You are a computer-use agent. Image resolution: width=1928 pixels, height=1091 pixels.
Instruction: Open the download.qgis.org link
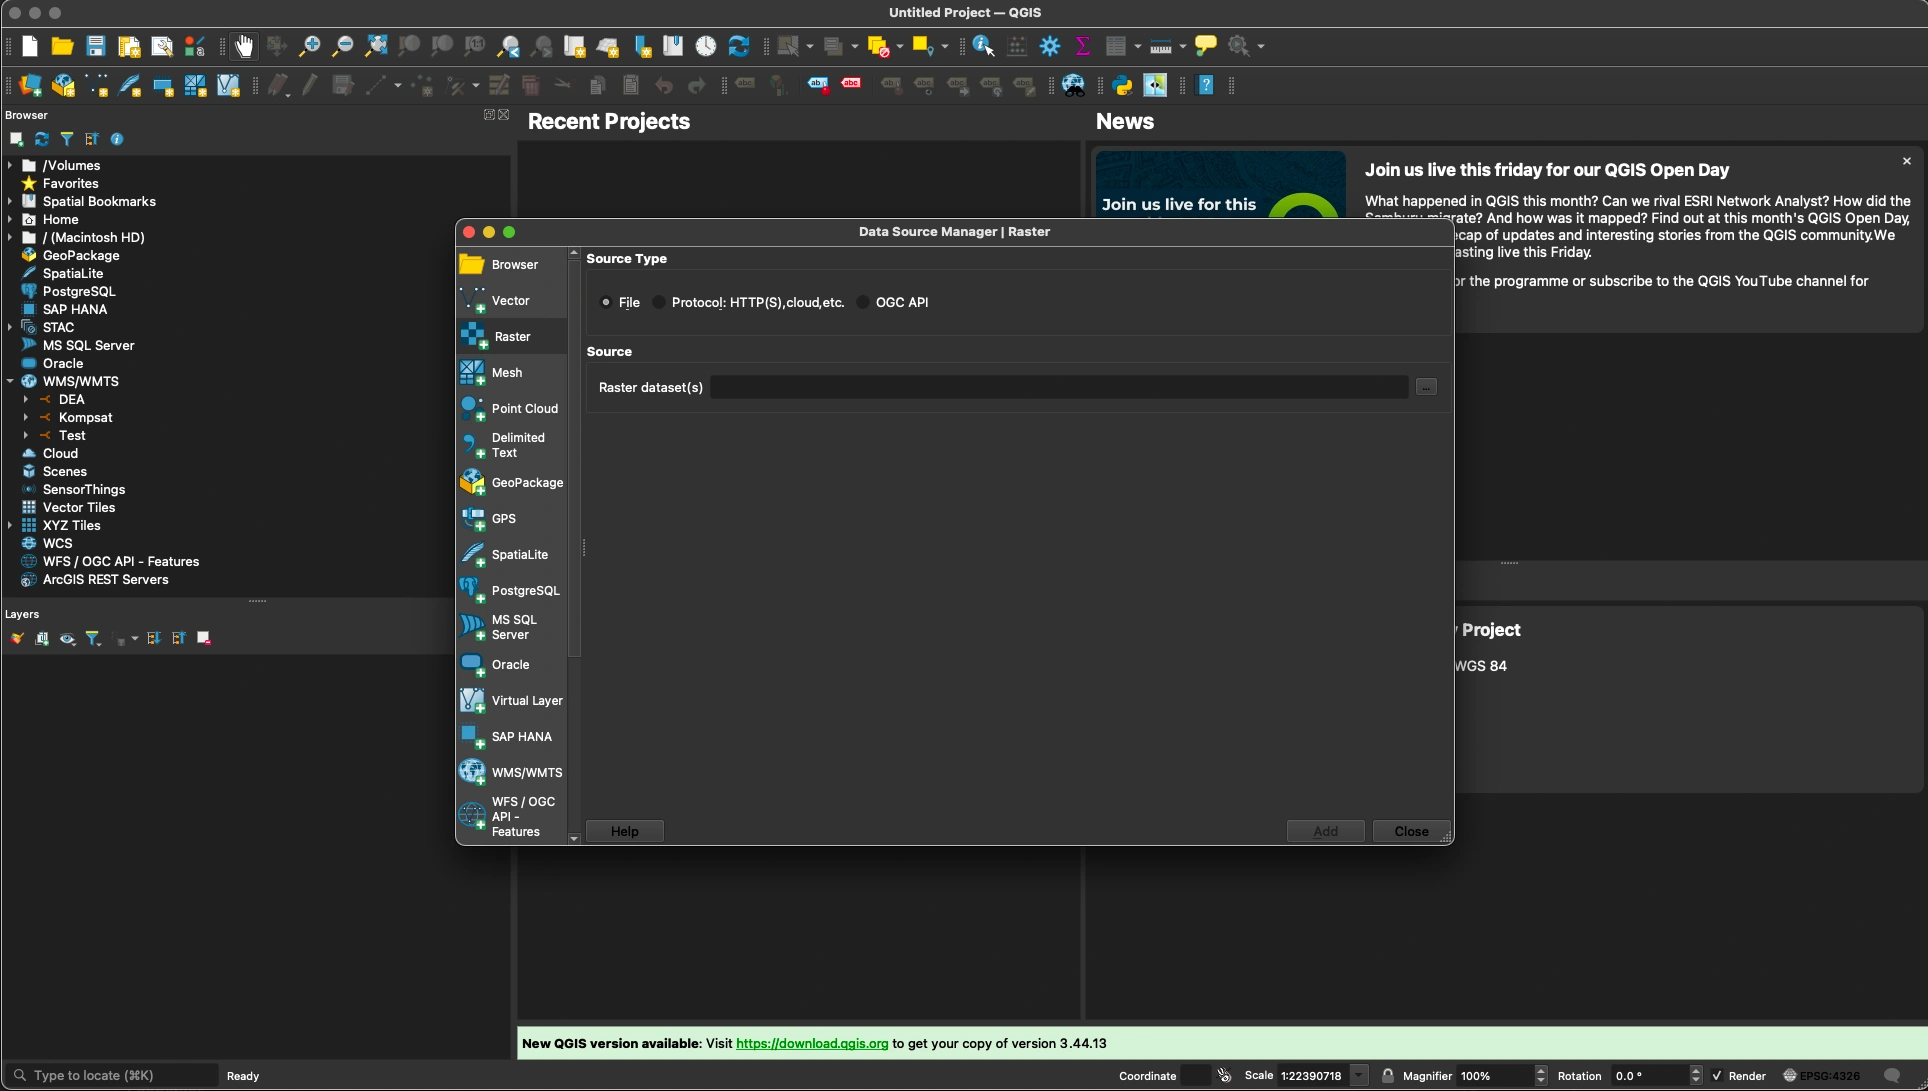[x=812, y=1044]
